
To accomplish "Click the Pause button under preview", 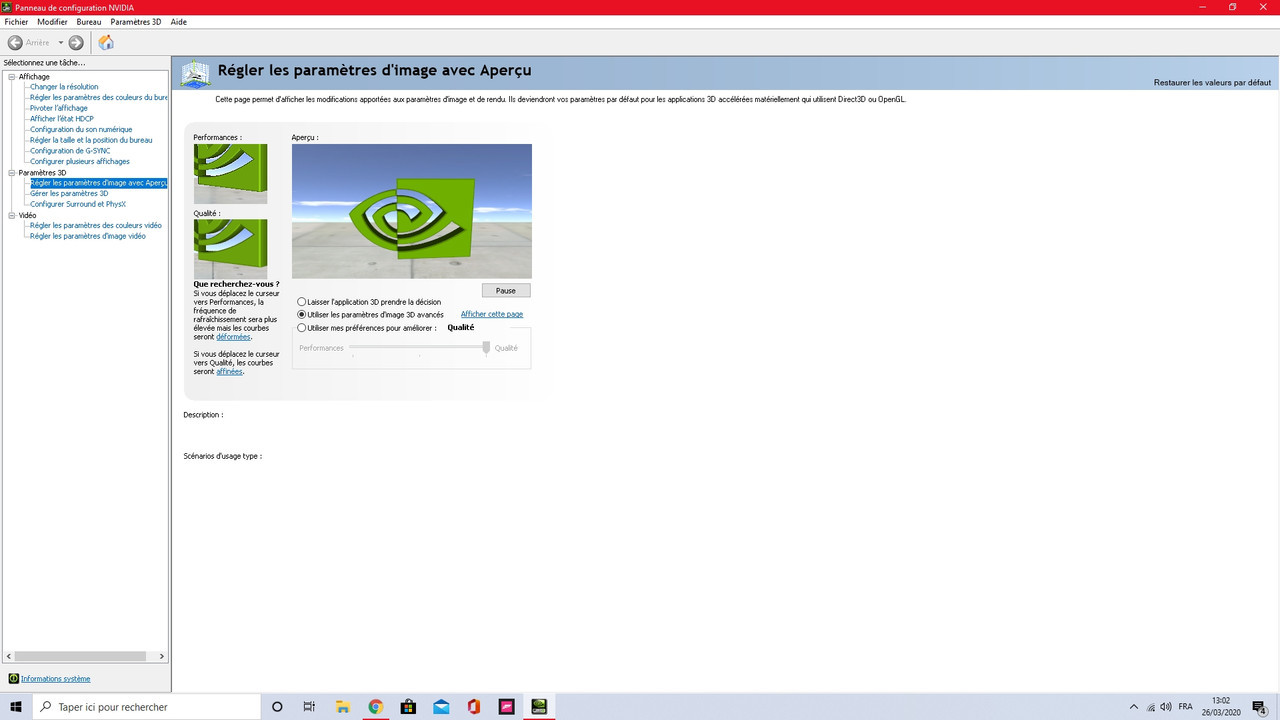I will [506, 291].
